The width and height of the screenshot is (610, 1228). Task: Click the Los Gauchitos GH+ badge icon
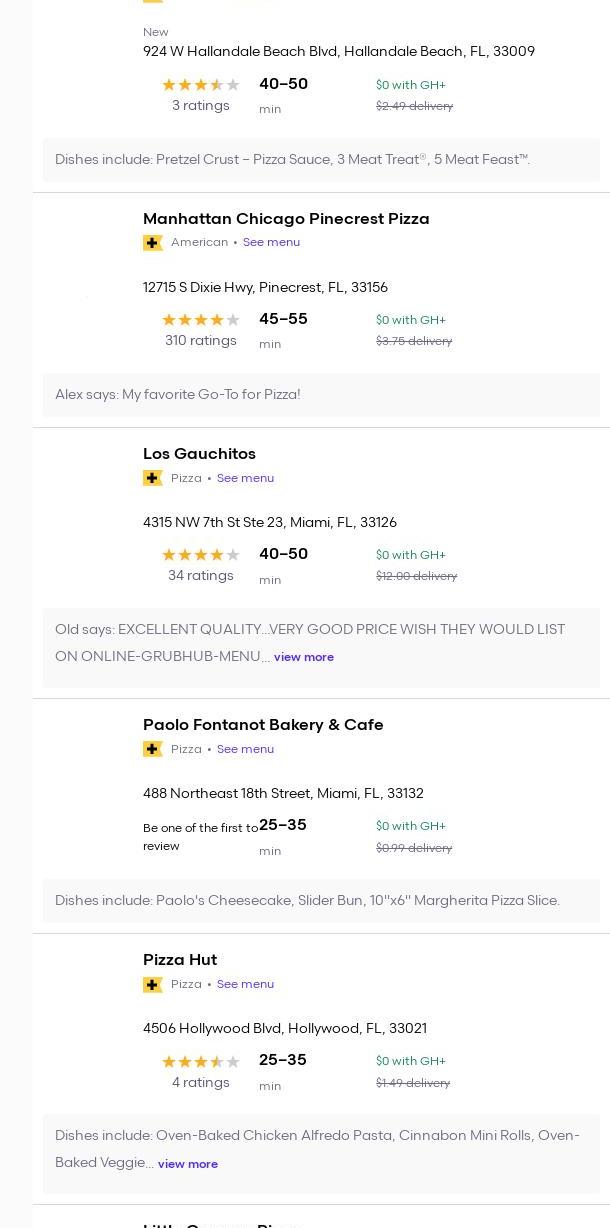[153, 478]
